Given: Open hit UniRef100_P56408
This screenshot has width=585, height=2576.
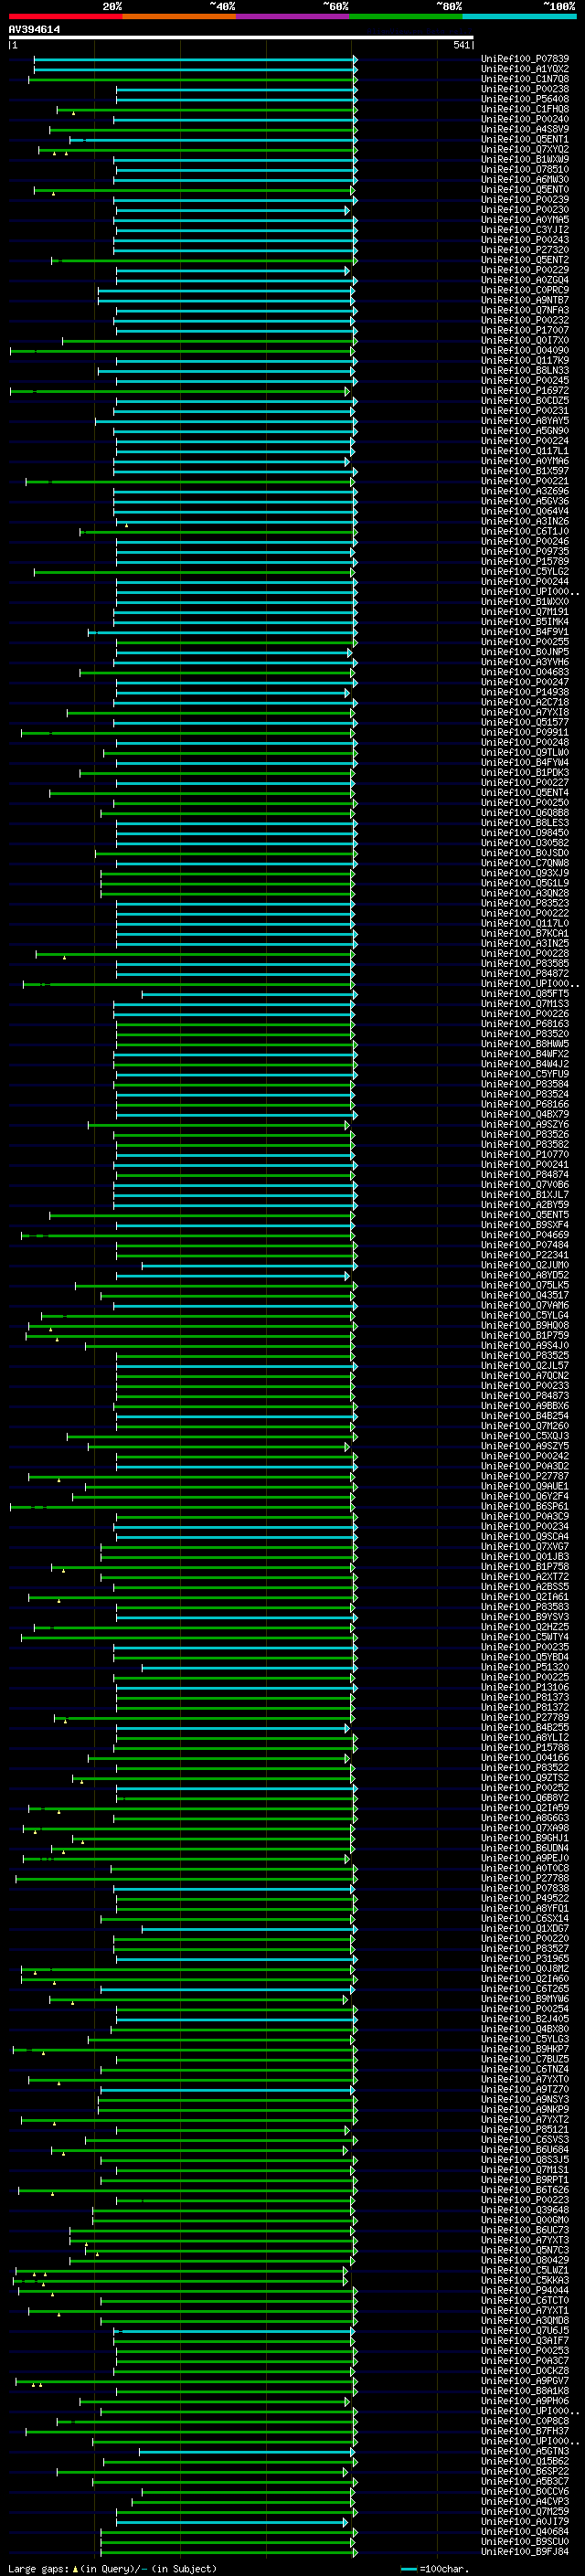Looking at the screenshot, I should (x=525, y=99).
